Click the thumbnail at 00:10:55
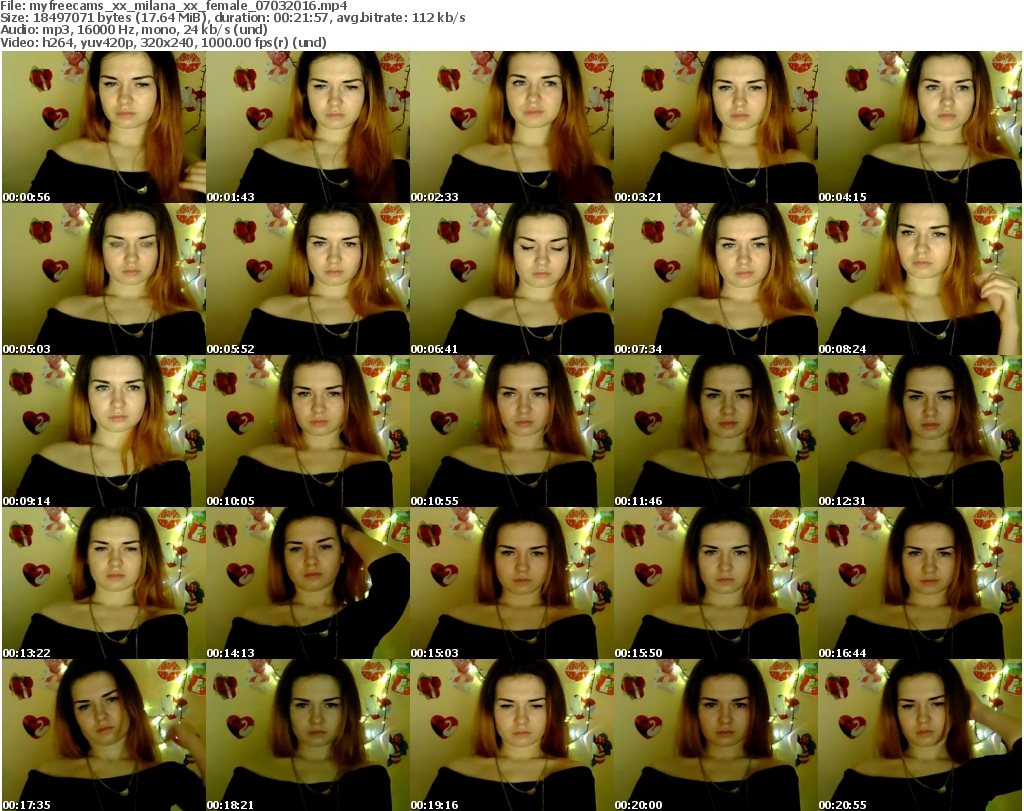This screenshot has height=811, width=1024. 511,431
